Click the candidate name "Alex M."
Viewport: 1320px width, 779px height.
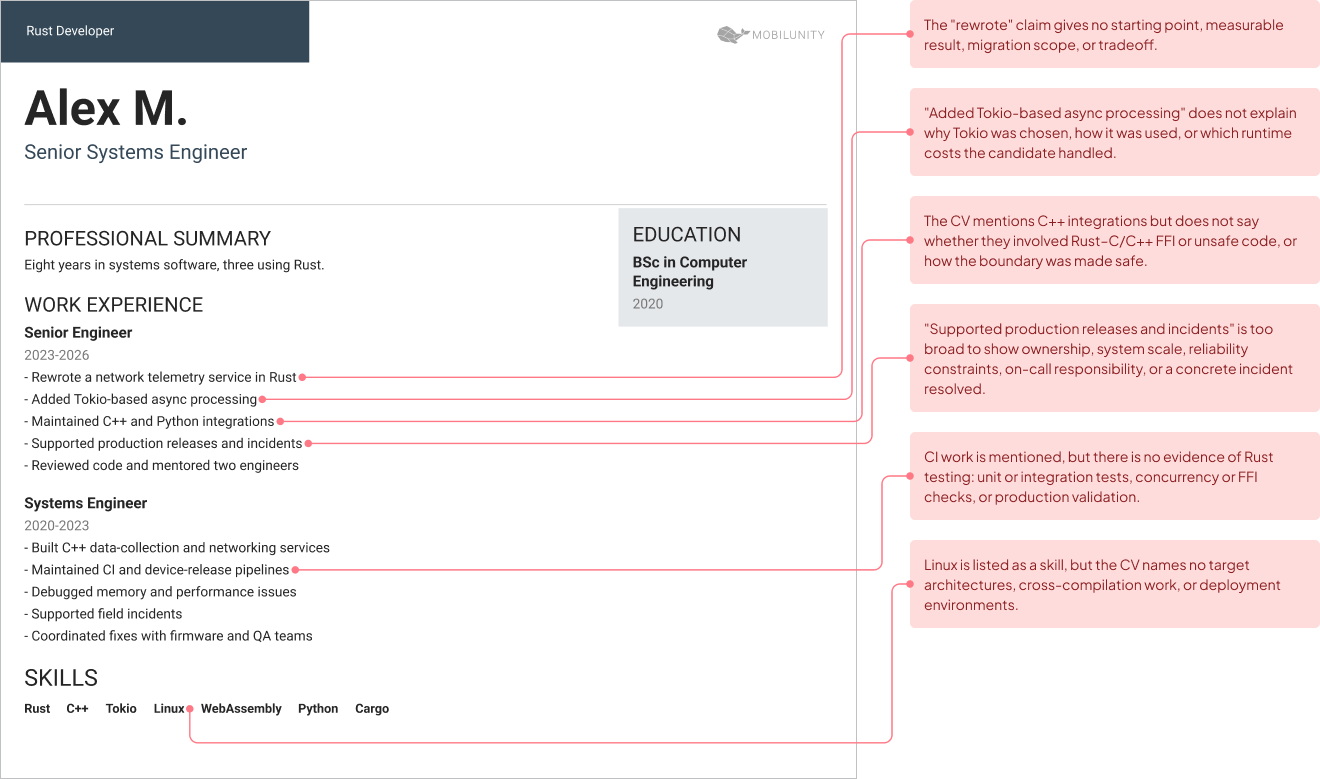pos(106,108)
